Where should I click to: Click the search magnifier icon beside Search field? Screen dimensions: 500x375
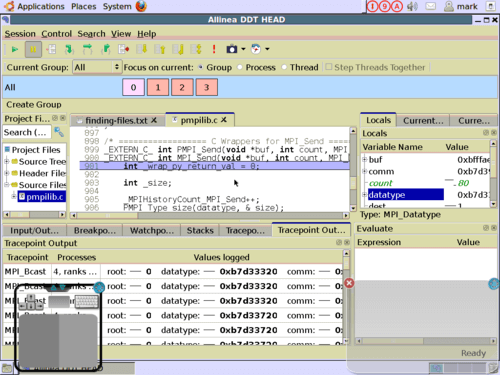[x=59, y=132]
